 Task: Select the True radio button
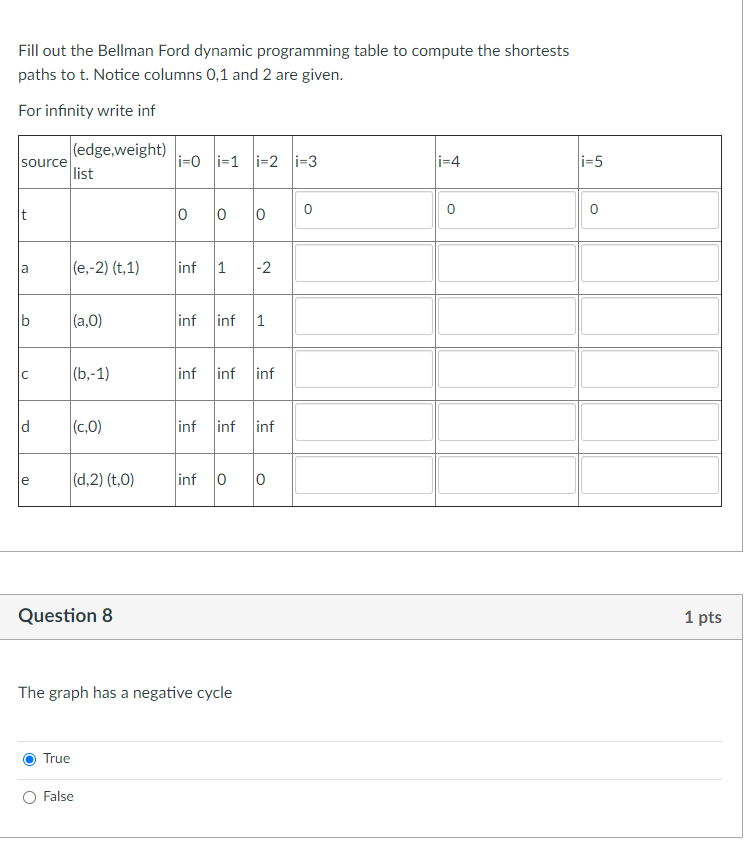click(x=30, y=759)
